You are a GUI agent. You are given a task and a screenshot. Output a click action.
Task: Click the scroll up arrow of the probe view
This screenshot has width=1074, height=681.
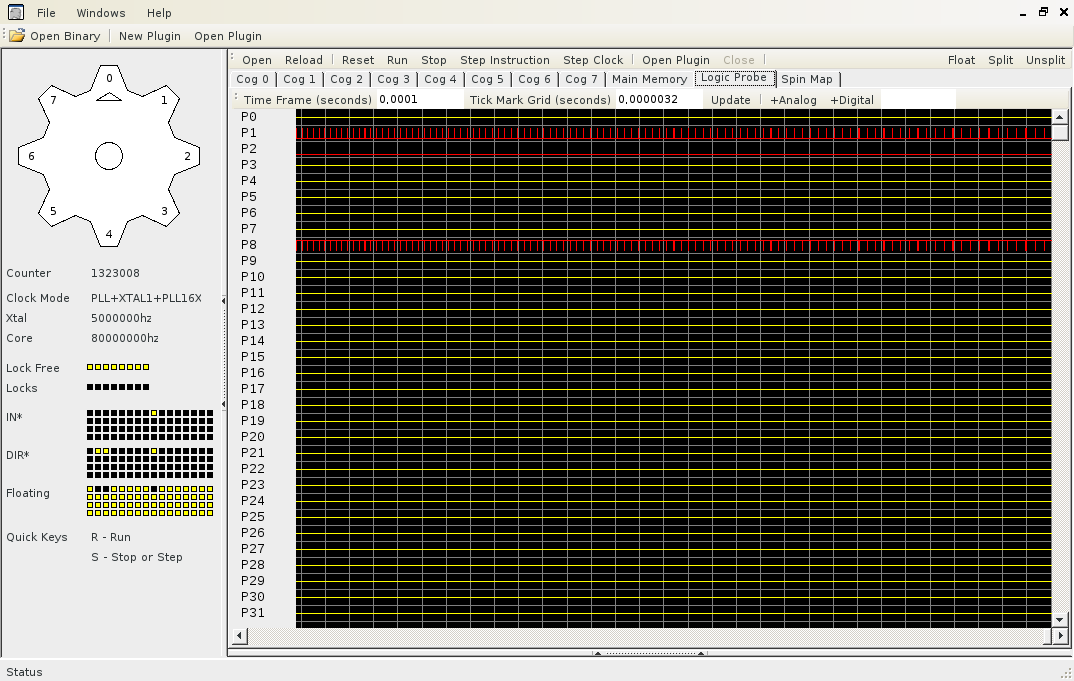(x=1060, y=116)
